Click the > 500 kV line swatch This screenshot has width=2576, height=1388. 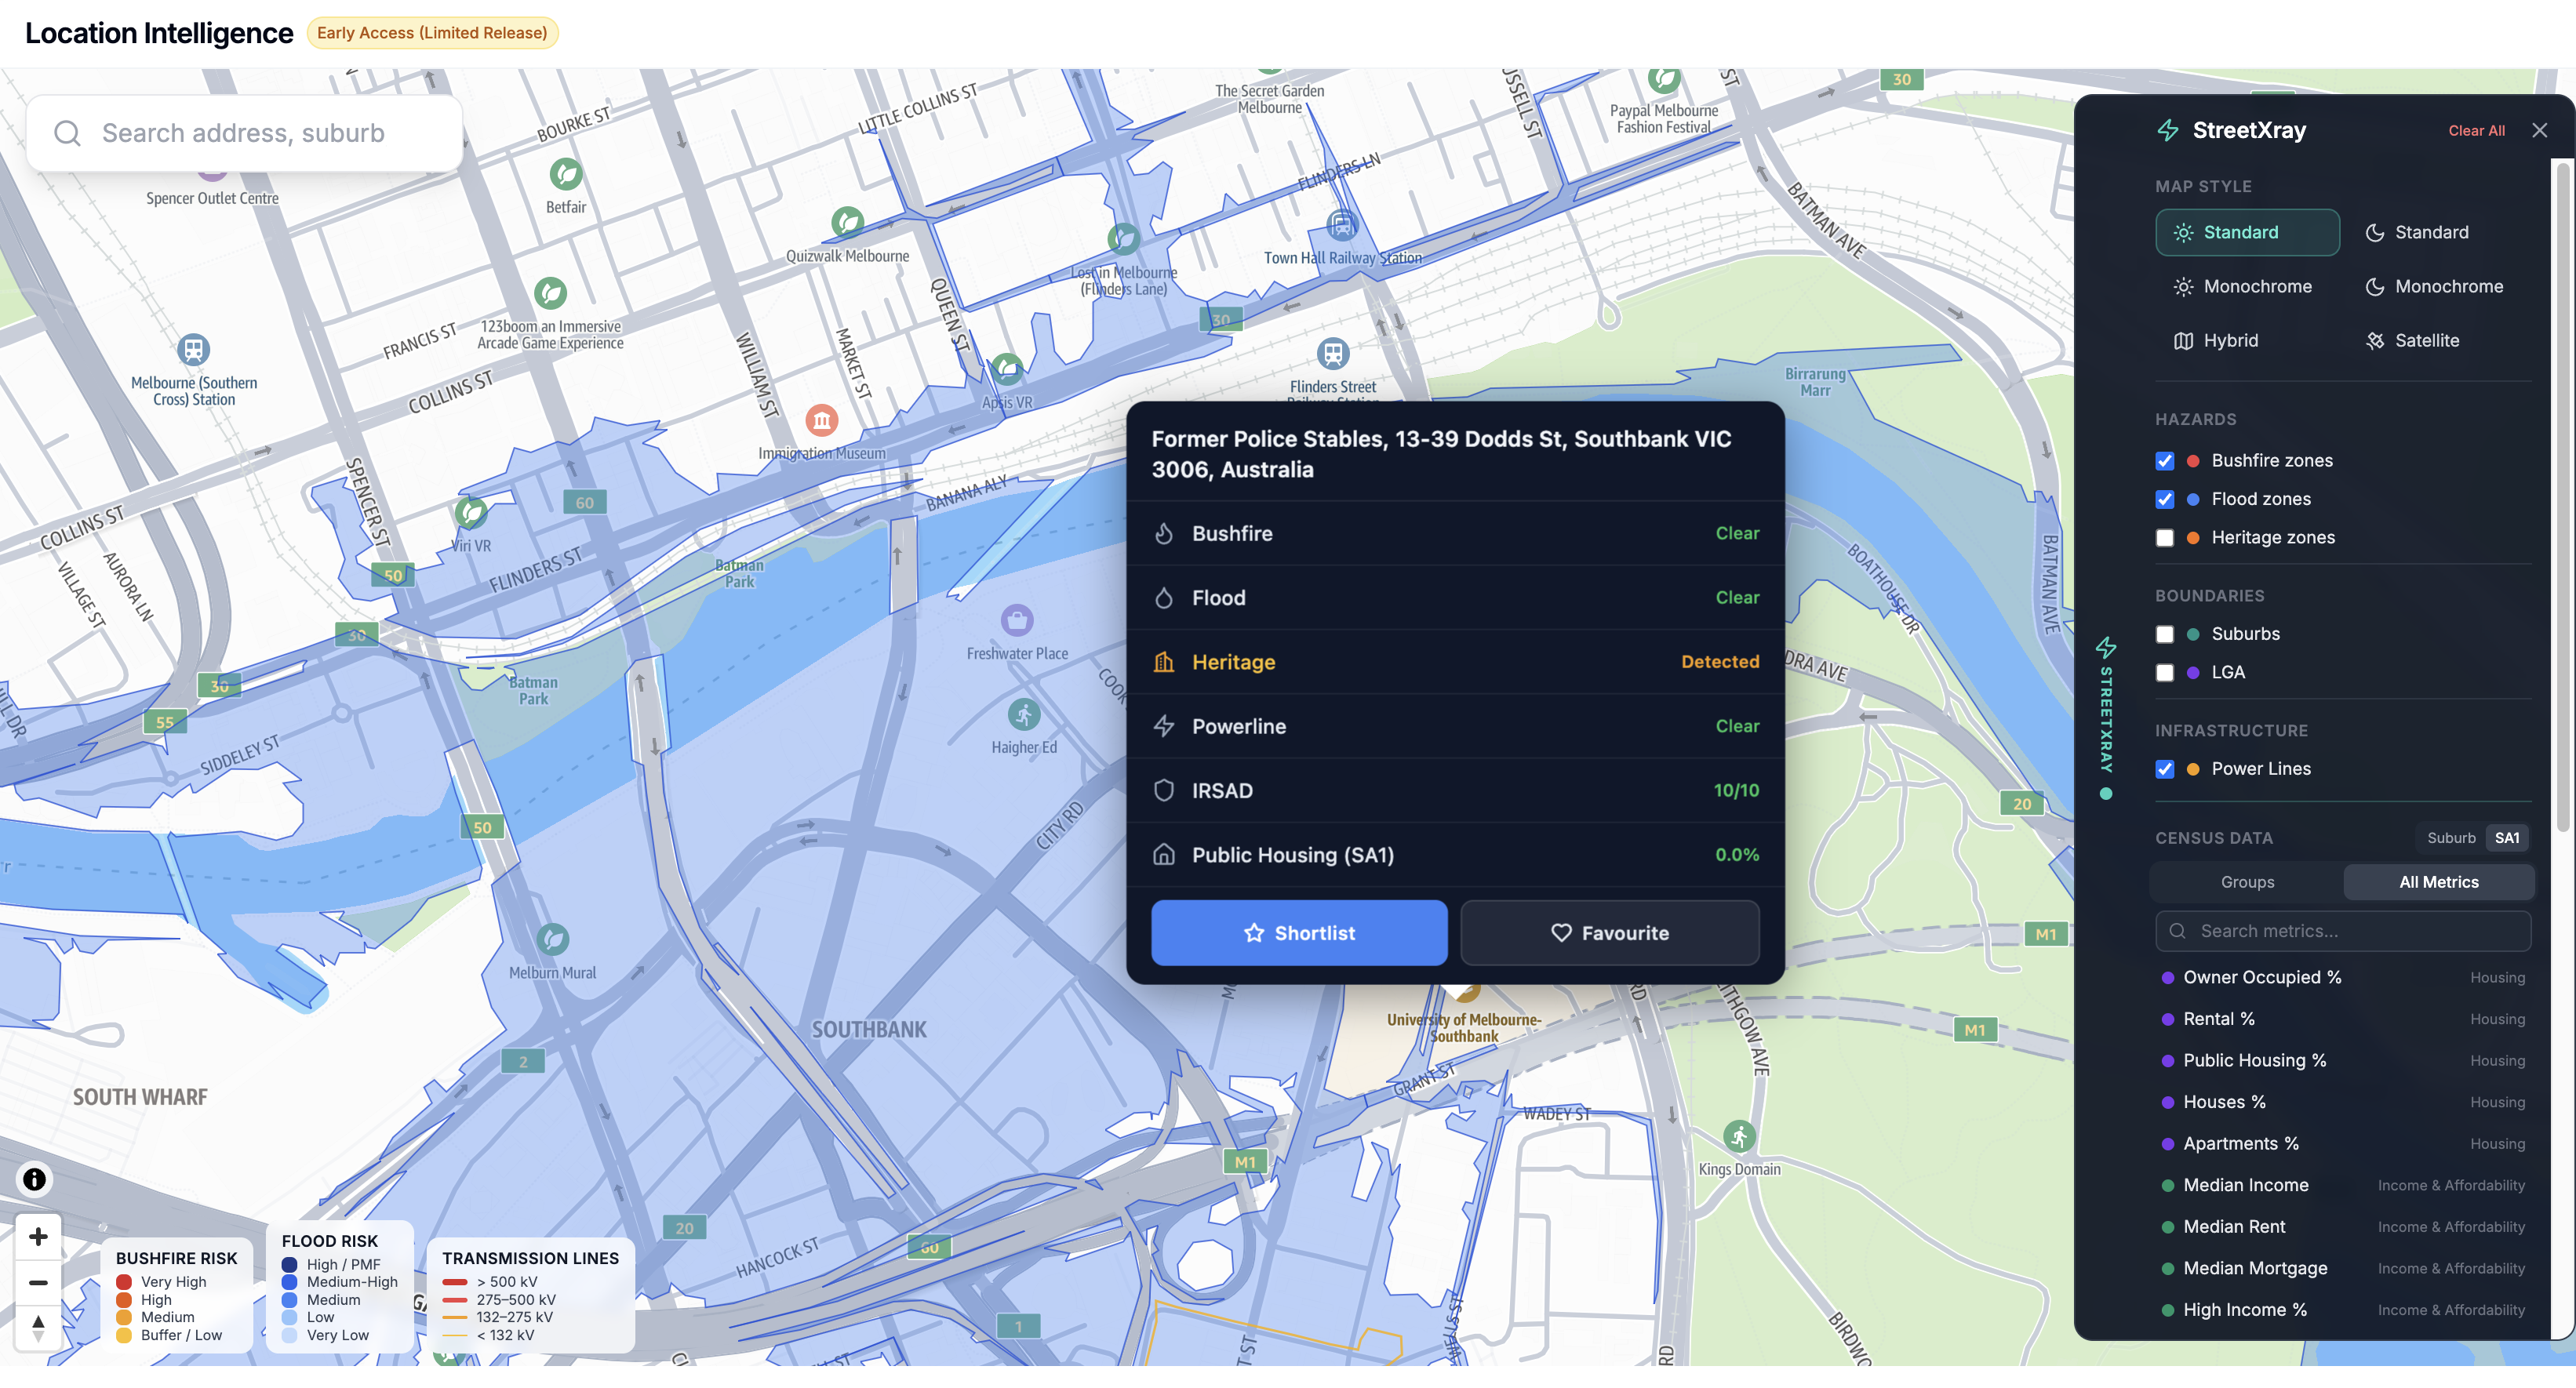(x=455, y=1282)
